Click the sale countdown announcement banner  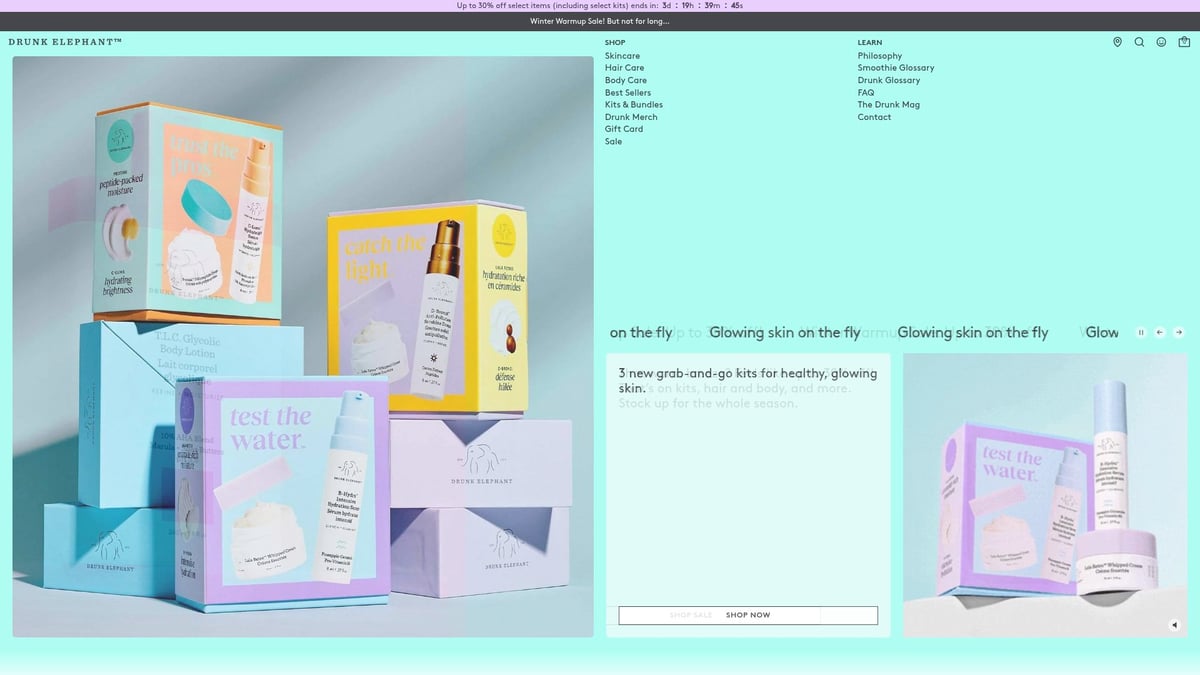point(600,6)
